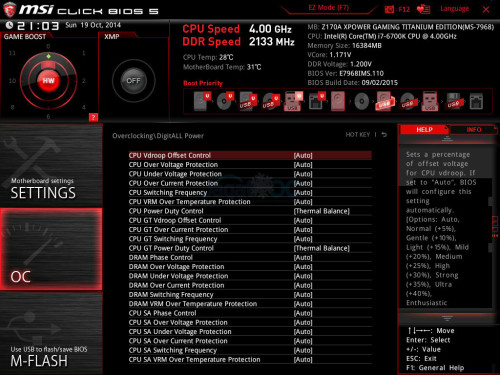Select the CPU SA Over Current Protection row
Image resolution: width=500 pixels, height=375 pixels.
(250, 341)
